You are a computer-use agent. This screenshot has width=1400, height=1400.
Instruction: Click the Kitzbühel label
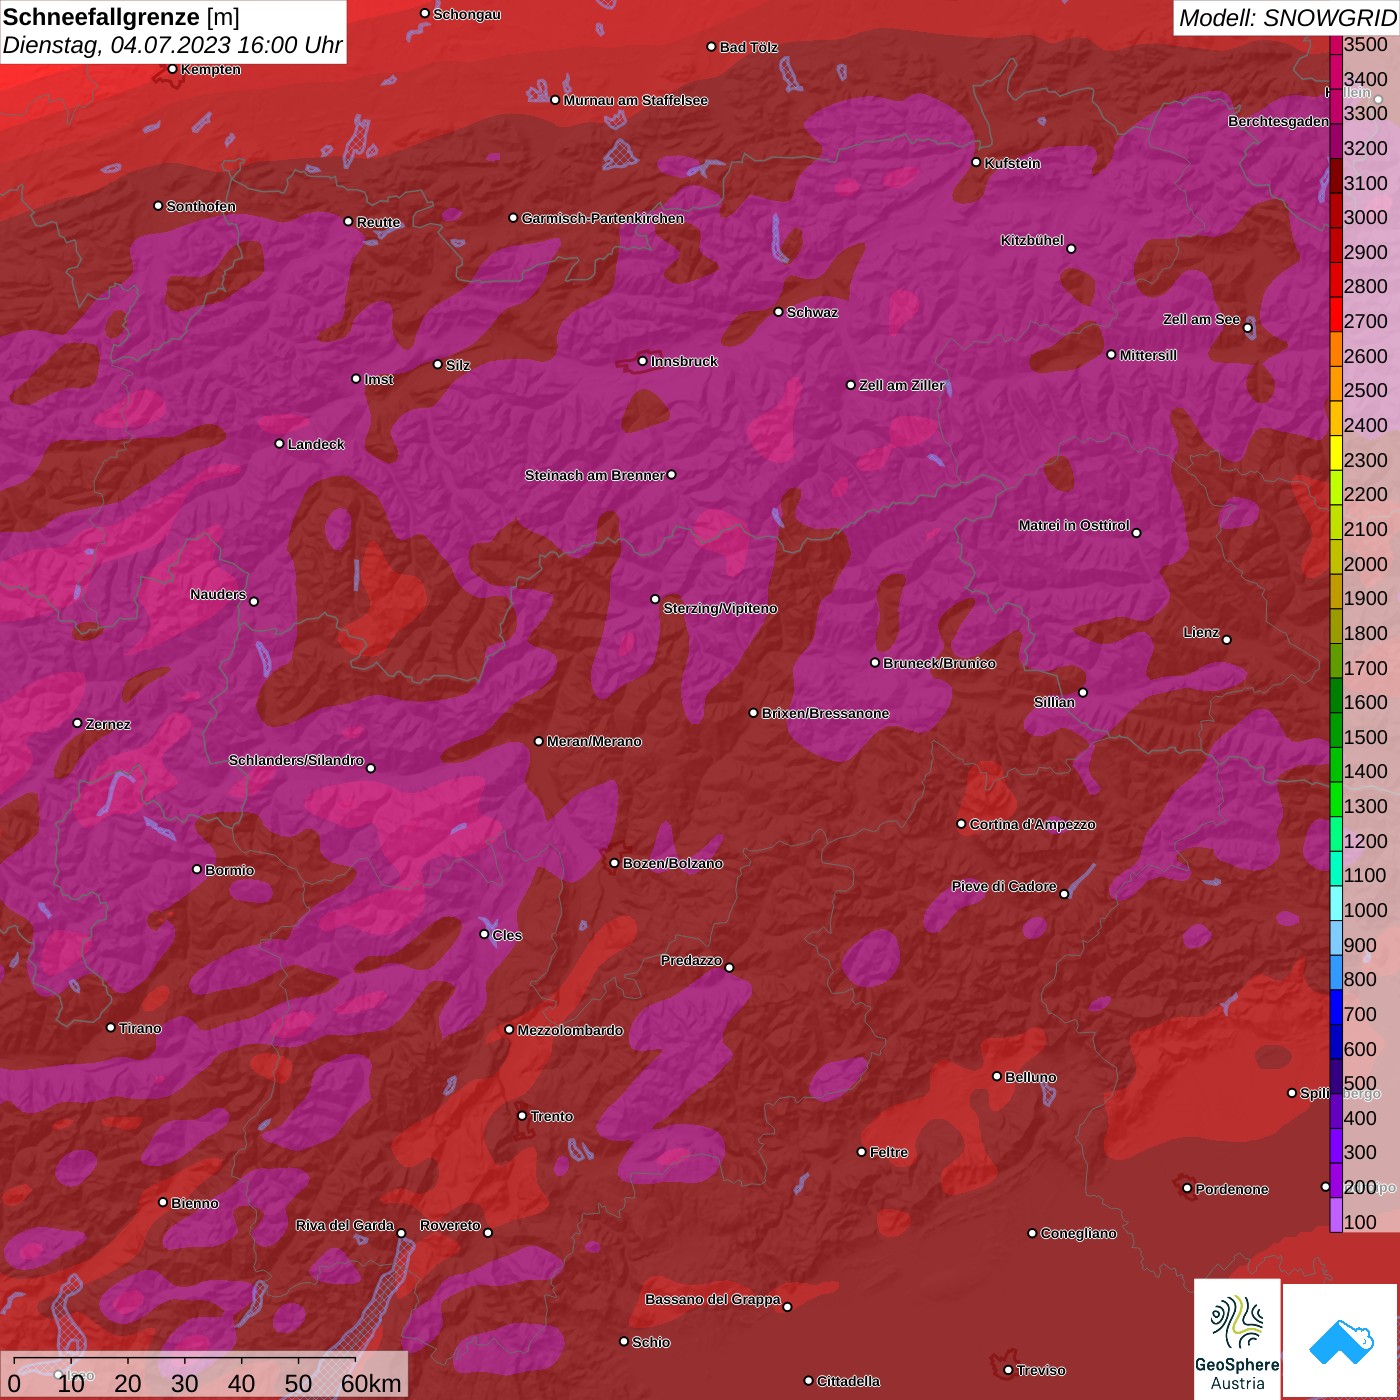point(1032,240)
